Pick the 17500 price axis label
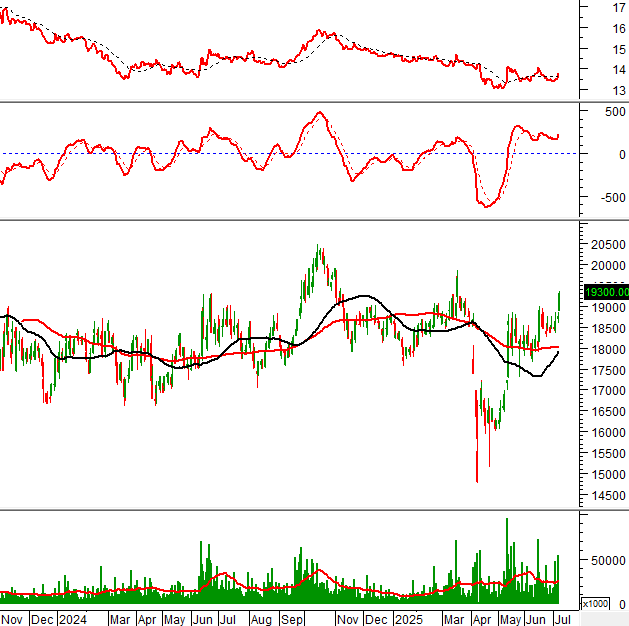The height and width of the screenshot is (626, 629). point(608,370)
